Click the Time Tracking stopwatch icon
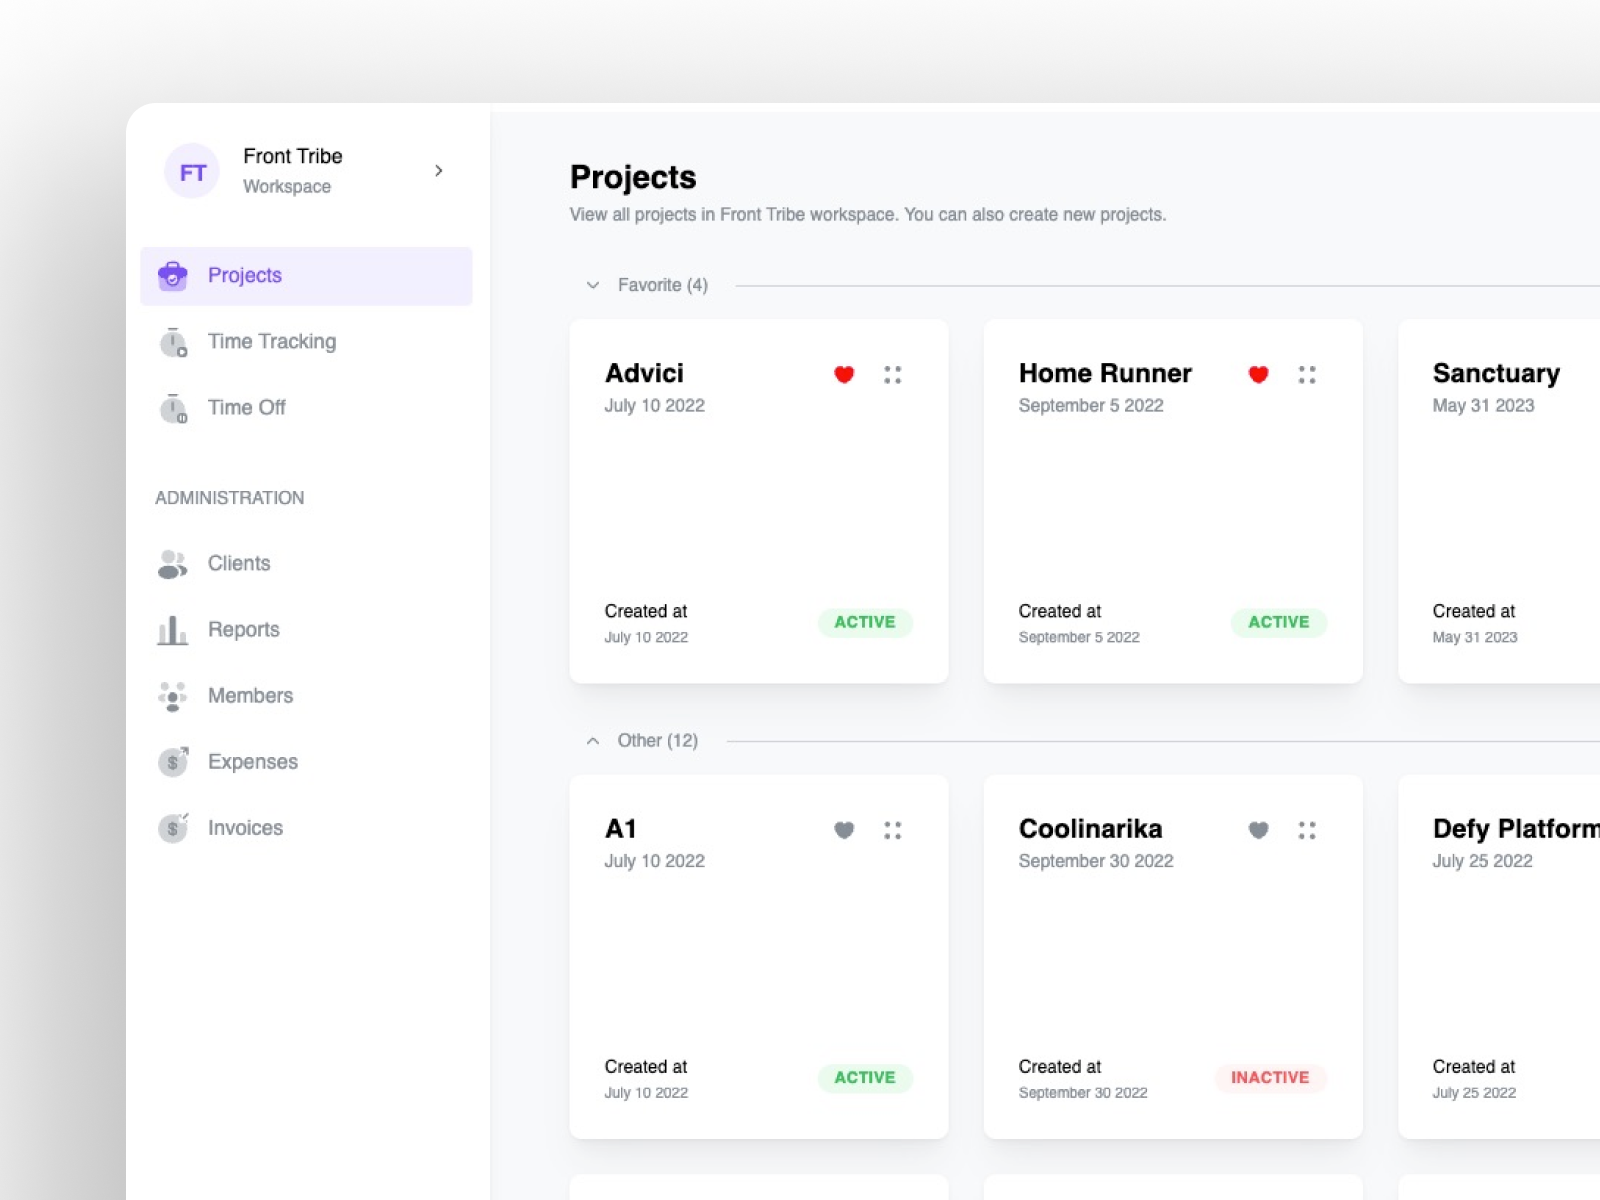The height and width of the screenshot is (1200, 1600). click(173, 342)
